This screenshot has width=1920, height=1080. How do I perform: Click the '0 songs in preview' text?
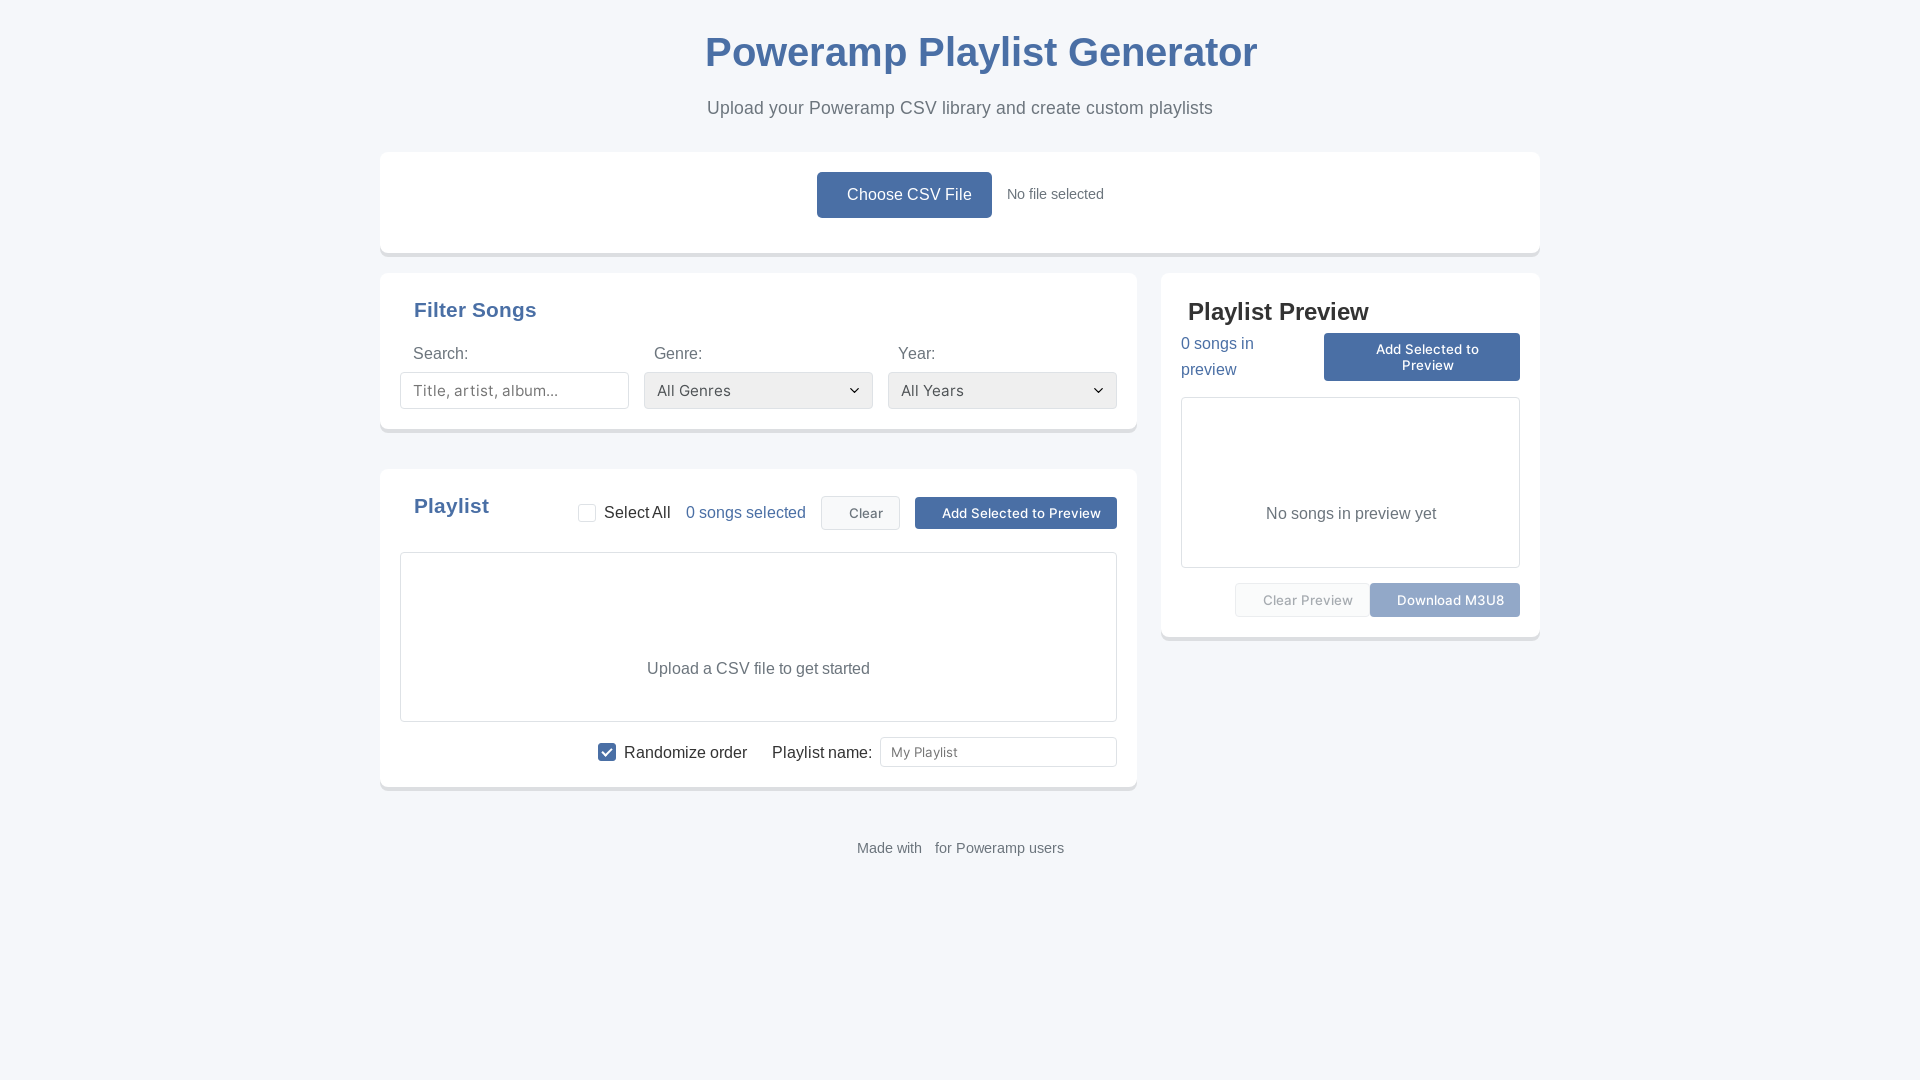[x=1217, y=356]
